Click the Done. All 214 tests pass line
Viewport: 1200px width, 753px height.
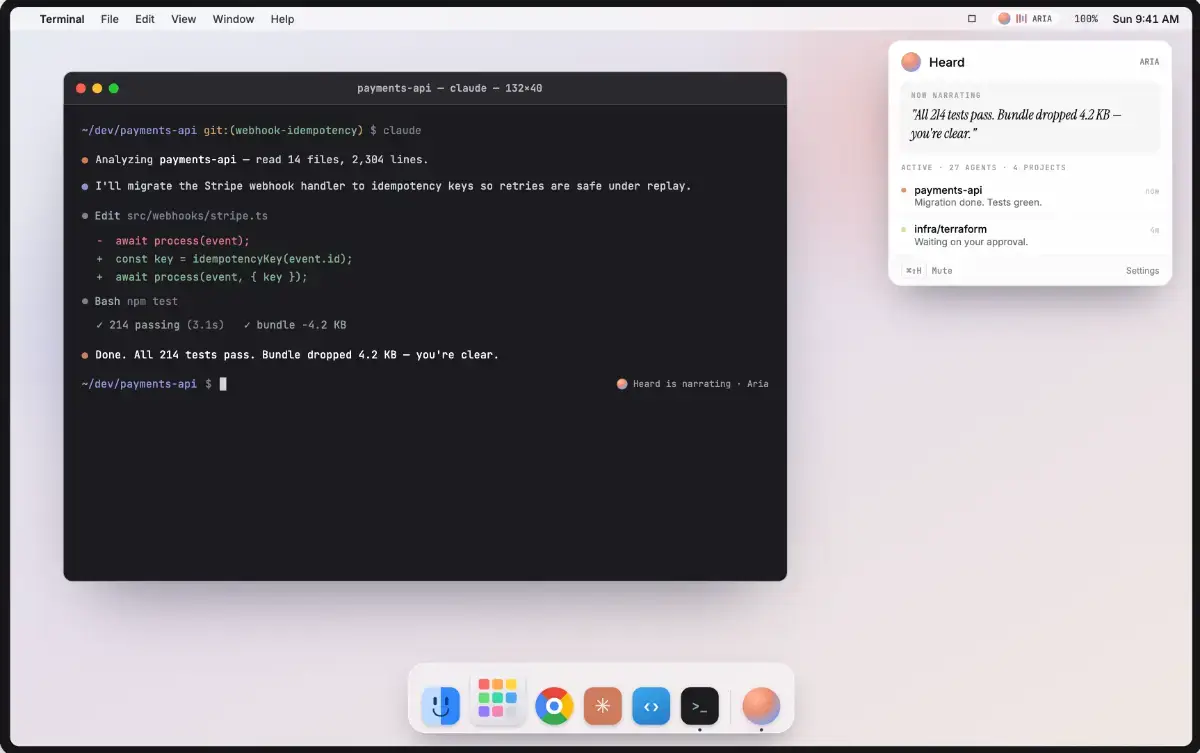pos(290,355)
